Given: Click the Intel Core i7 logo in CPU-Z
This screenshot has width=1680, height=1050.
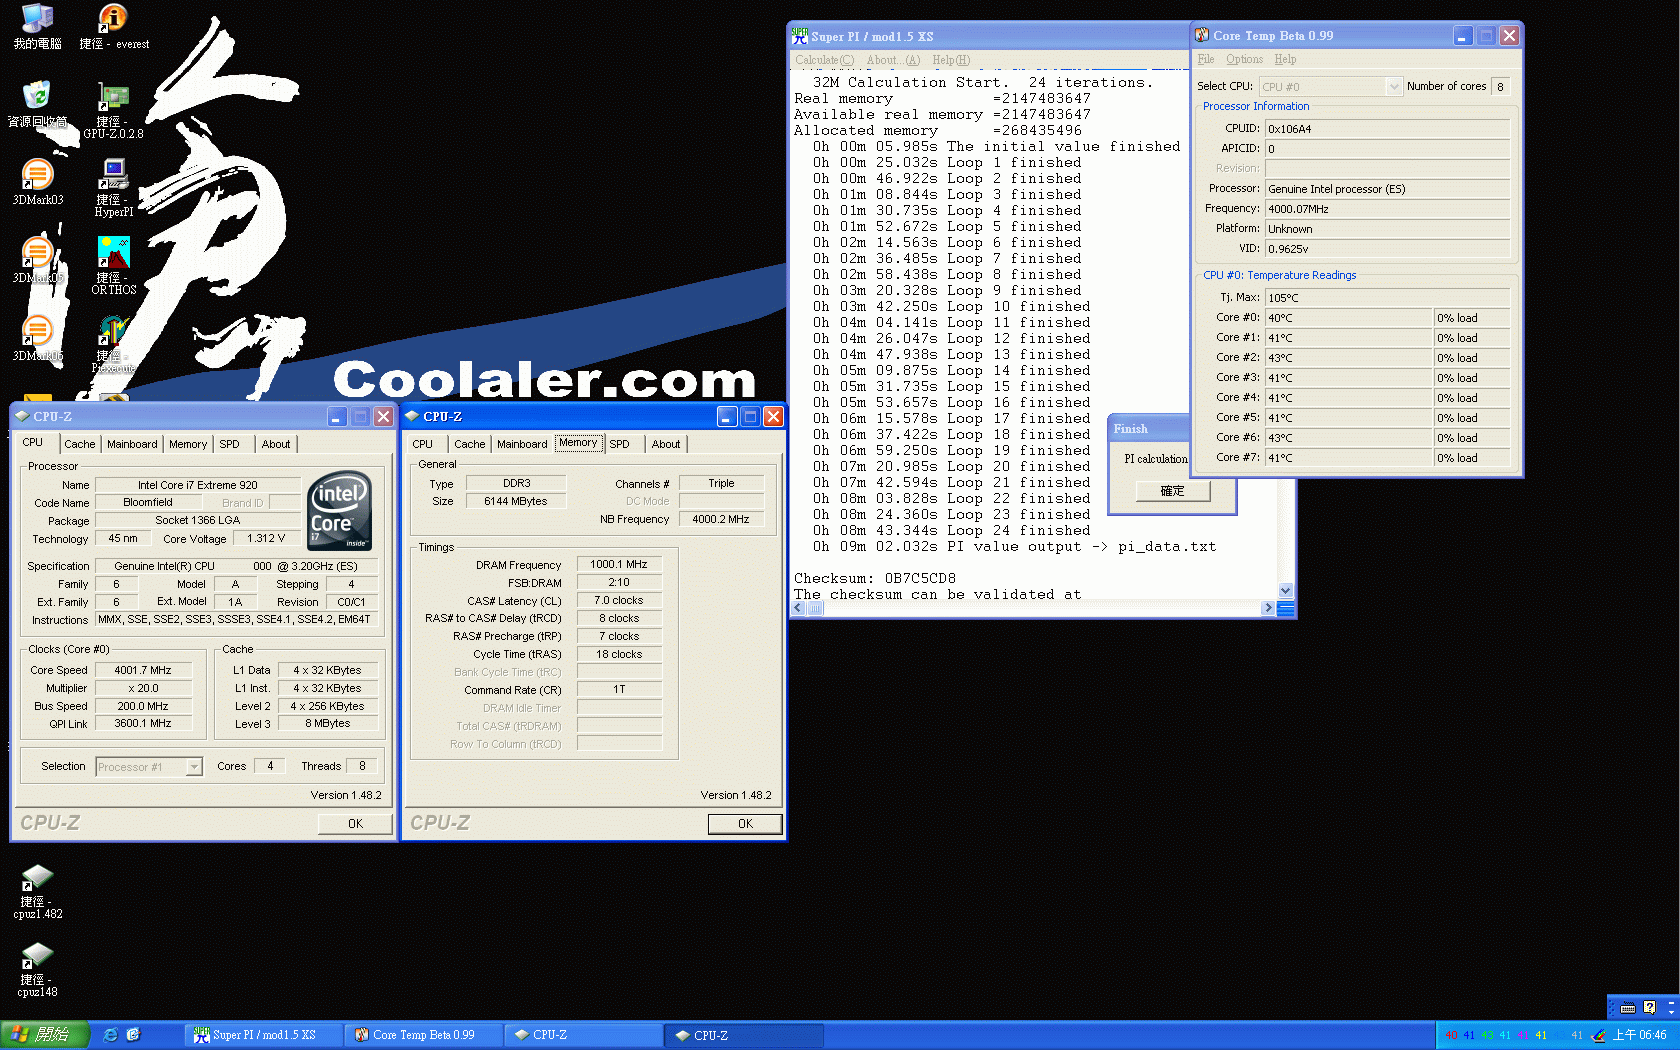Looking at the screenshot, I should [x=340, y=510].
